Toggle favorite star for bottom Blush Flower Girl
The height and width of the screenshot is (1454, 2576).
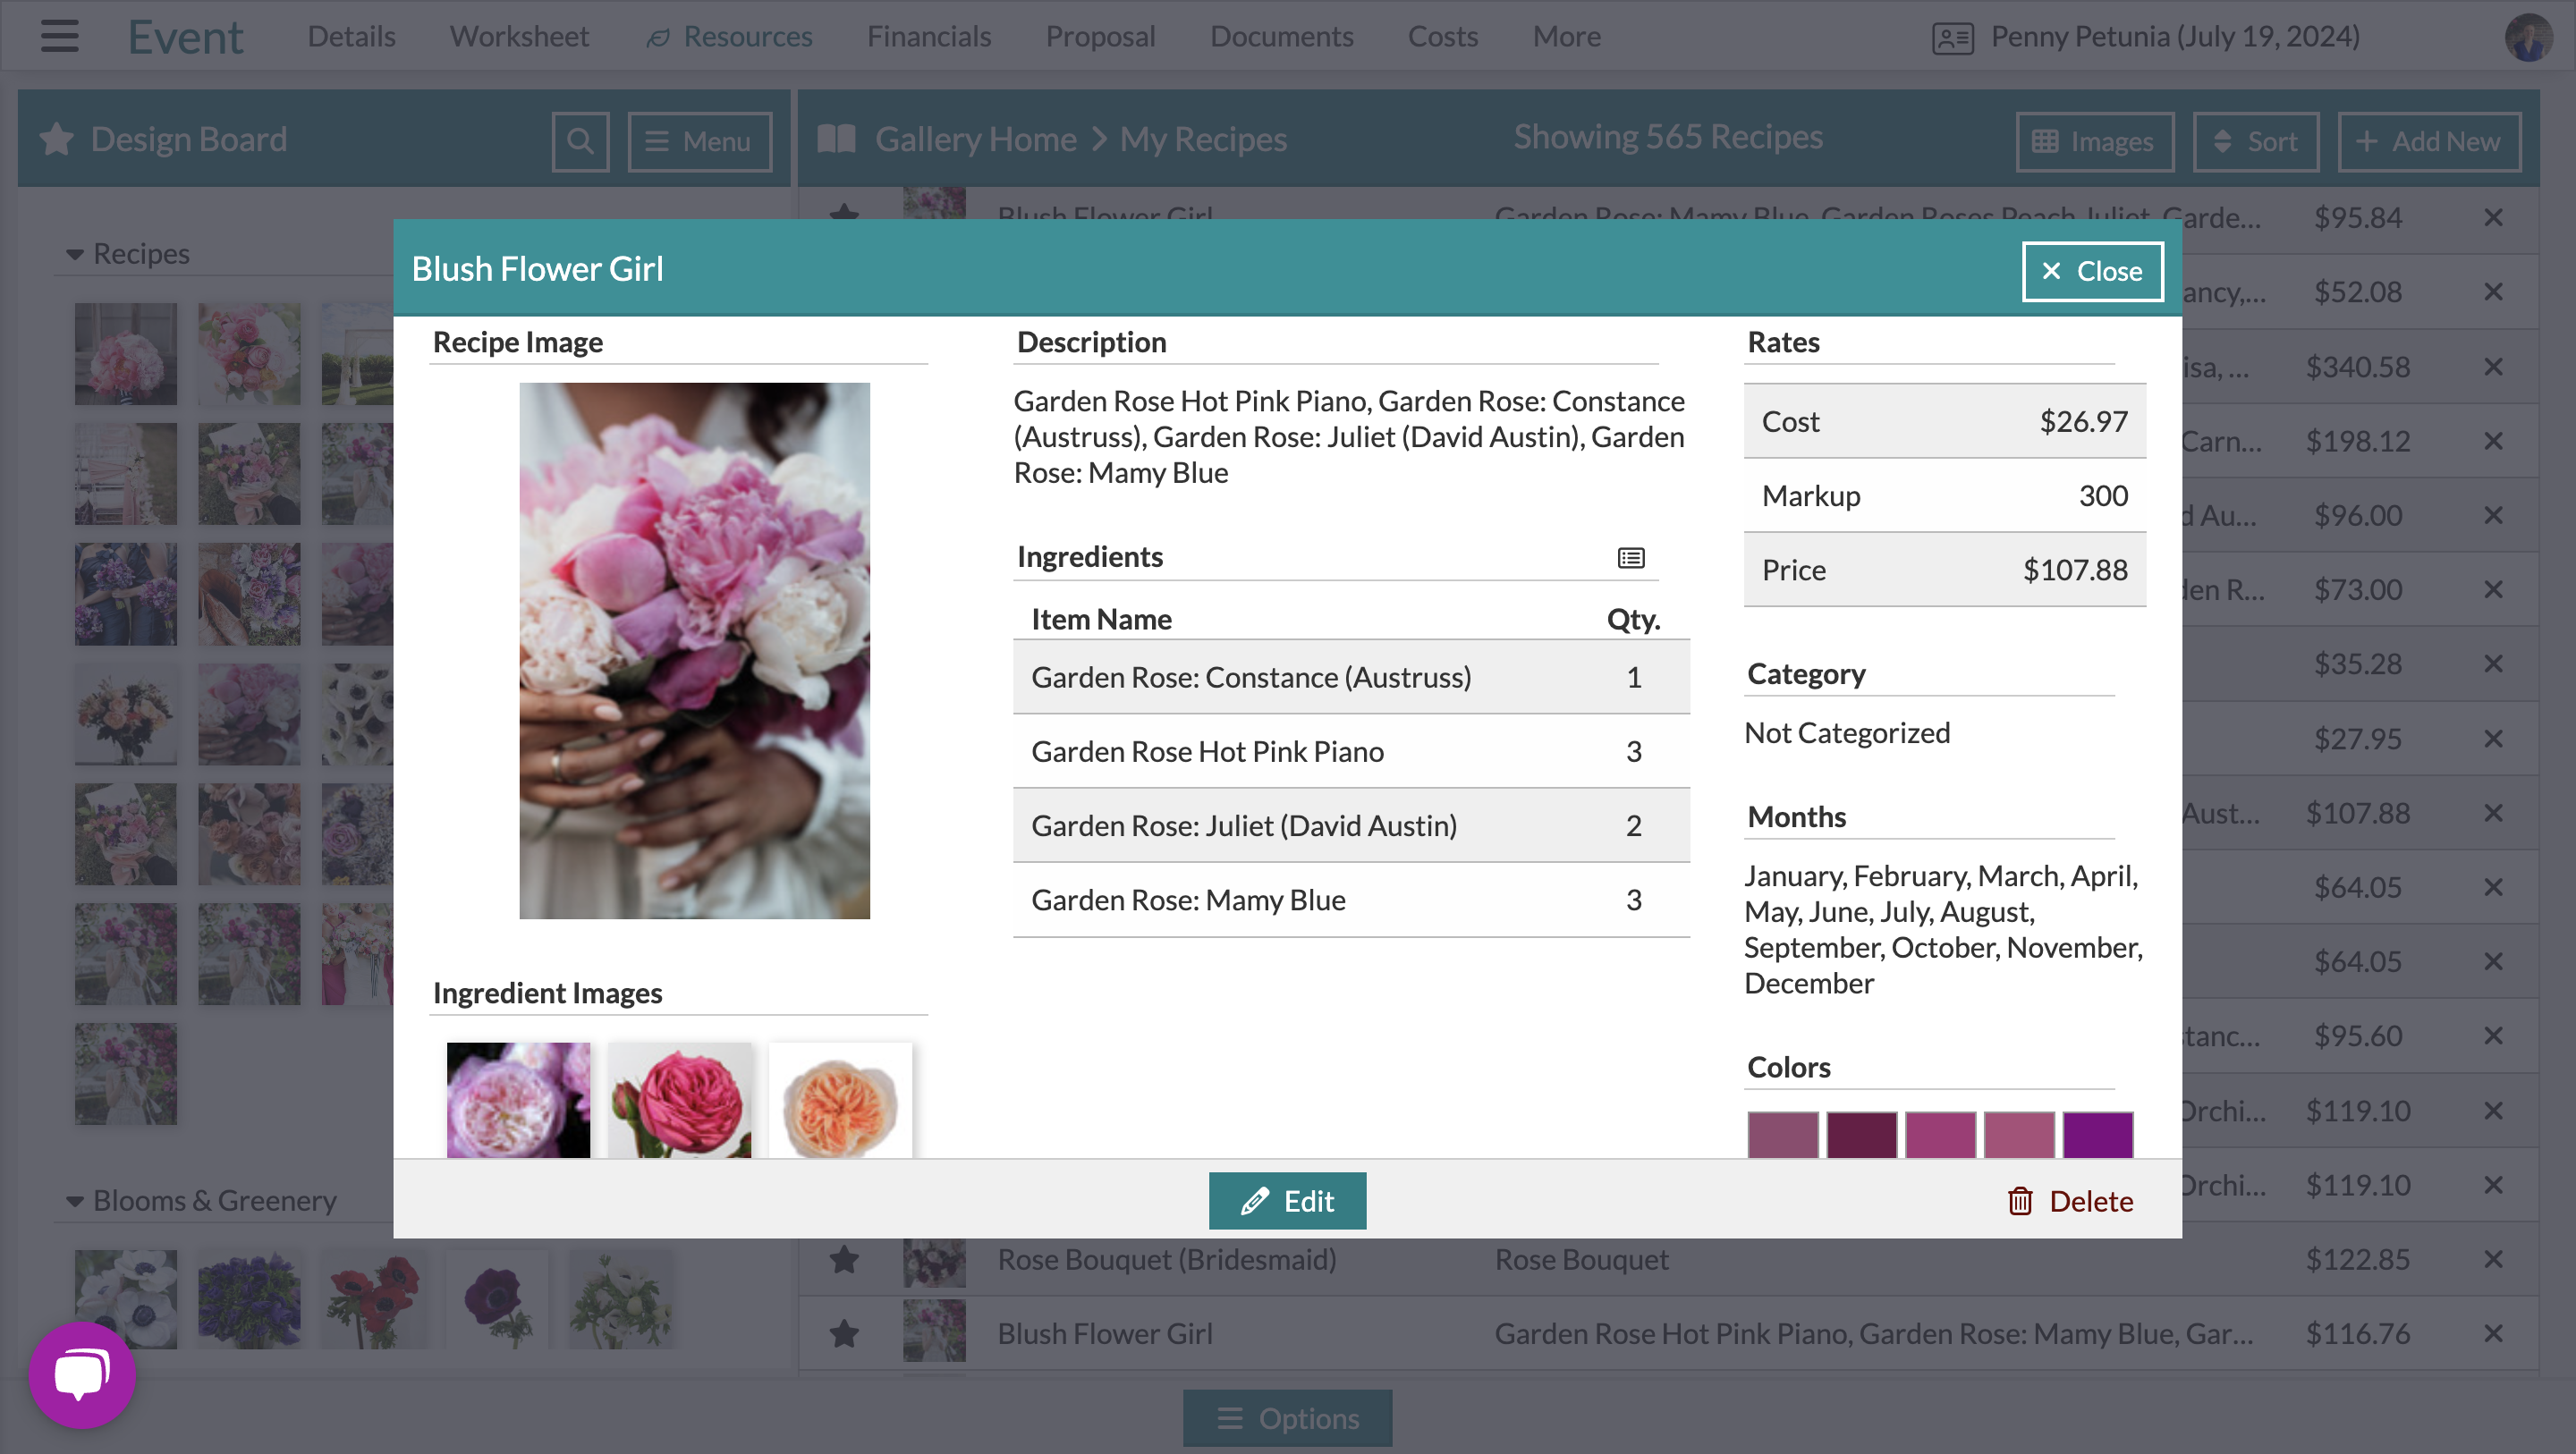point(844,1333)
